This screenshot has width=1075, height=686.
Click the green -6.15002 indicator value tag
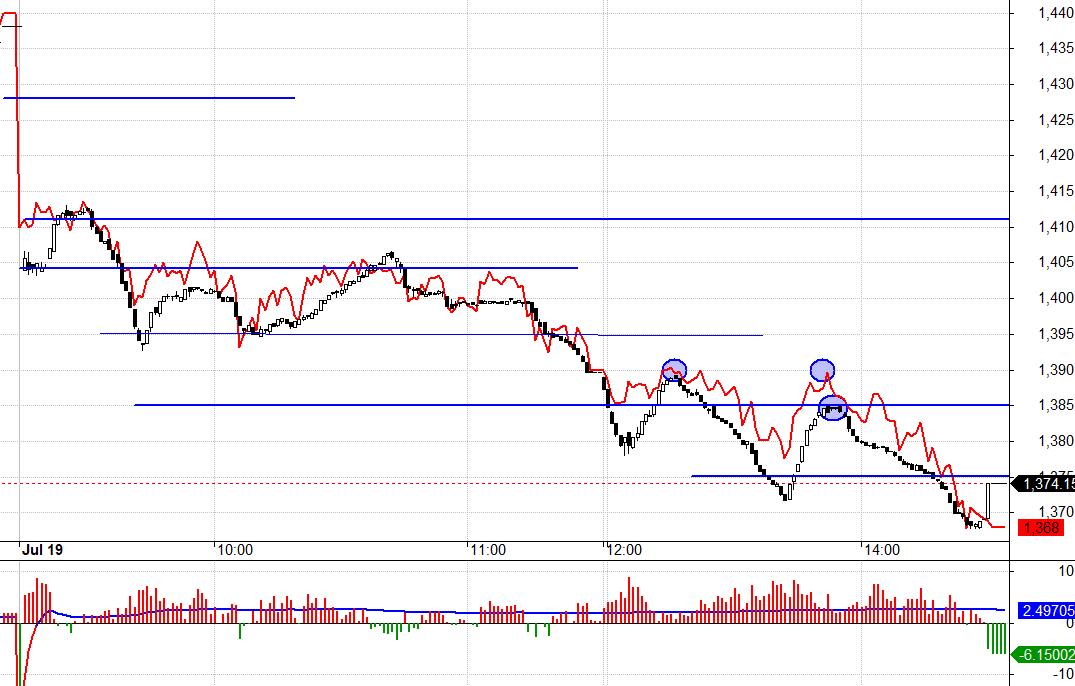(1044, 654)
